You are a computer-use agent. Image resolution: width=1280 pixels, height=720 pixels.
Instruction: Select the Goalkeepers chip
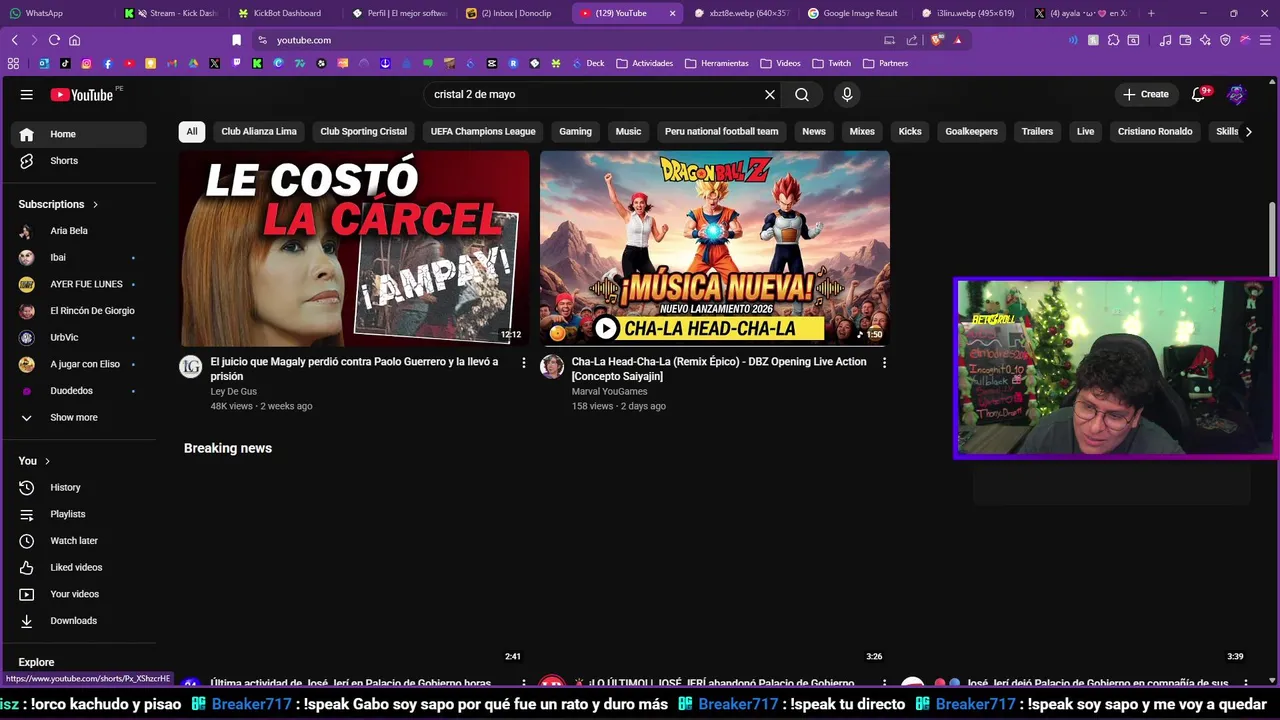click(972, 131)
